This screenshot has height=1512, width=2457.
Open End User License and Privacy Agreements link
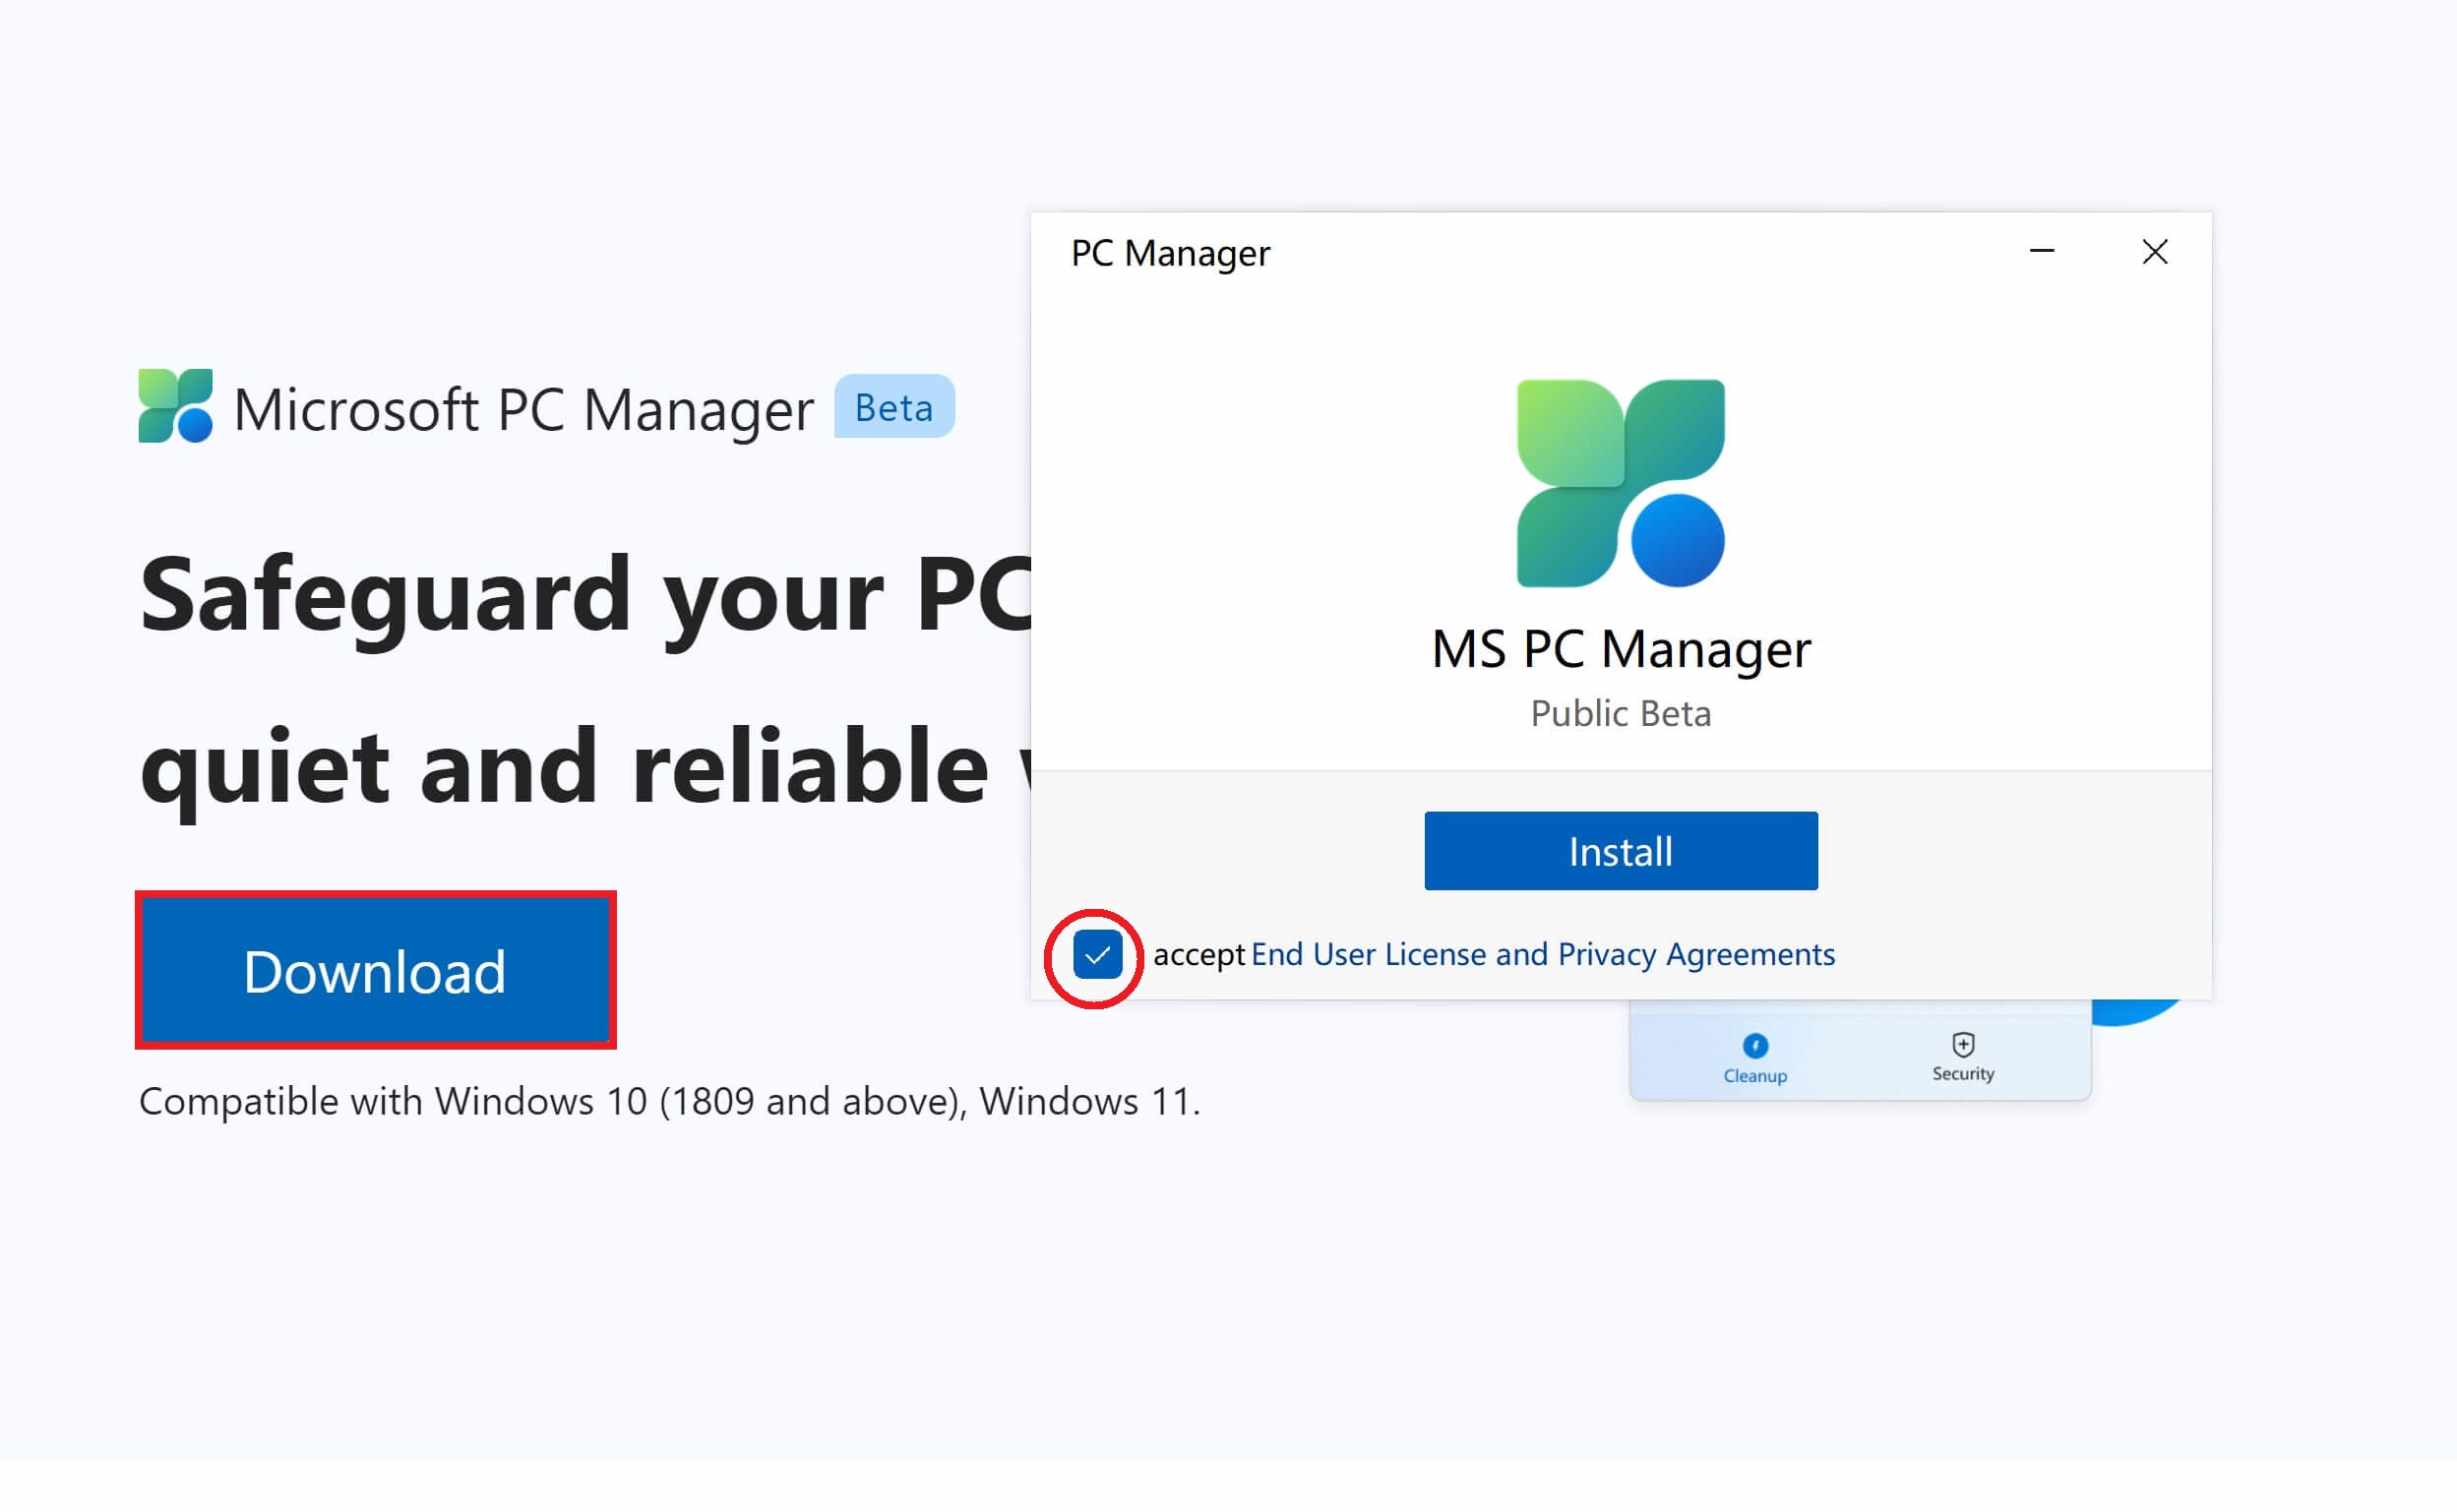pos(1542,954)
